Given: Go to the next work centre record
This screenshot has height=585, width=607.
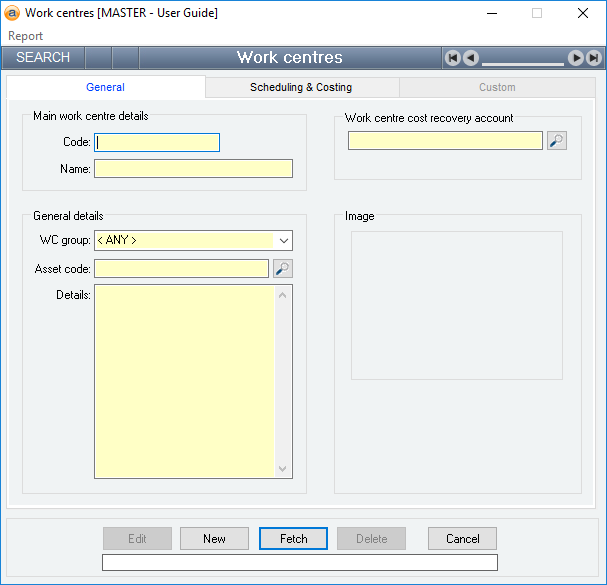Looking at the screenshot, I should coord(576,58).
